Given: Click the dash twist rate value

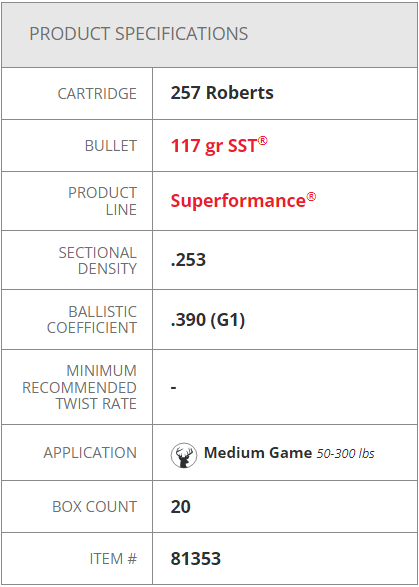Looking at the screenshot, I should pos(173,387).
